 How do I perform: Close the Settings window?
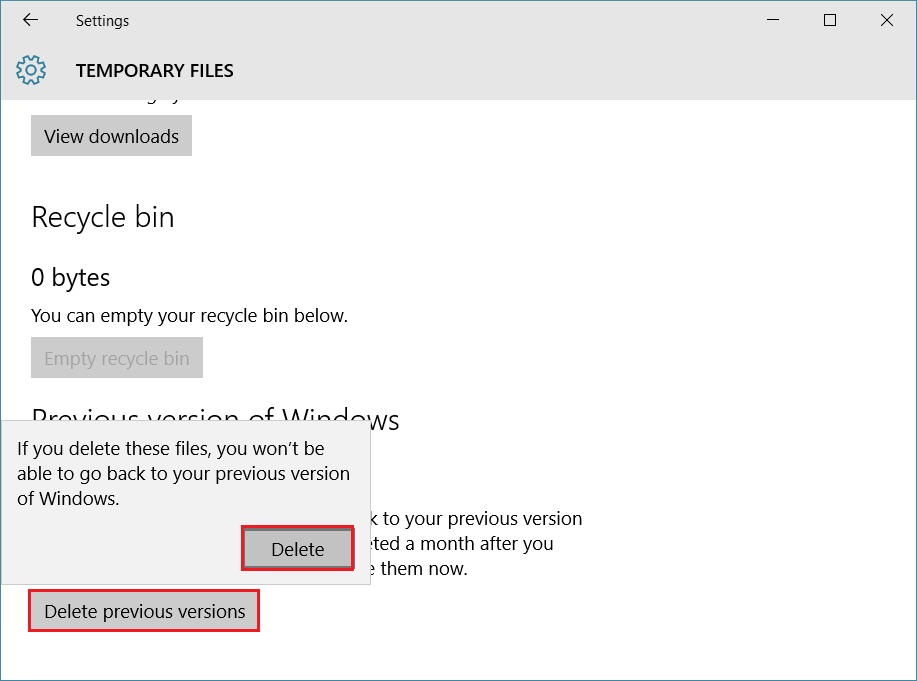click(x=887, y=20)
